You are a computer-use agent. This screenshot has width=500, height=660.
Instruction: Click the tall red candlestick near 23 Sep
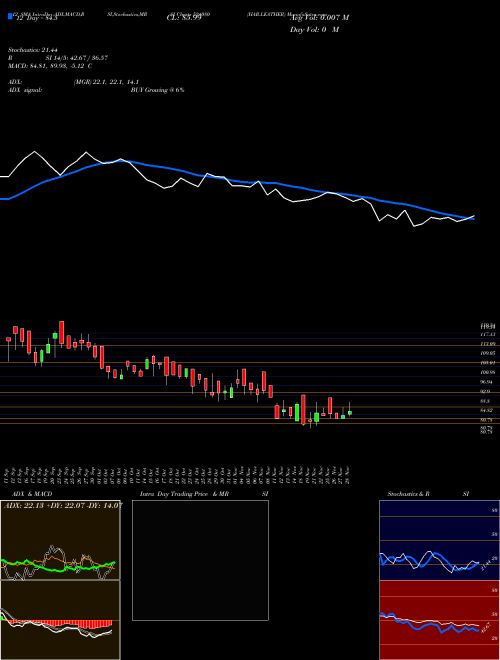pos(61,334)
